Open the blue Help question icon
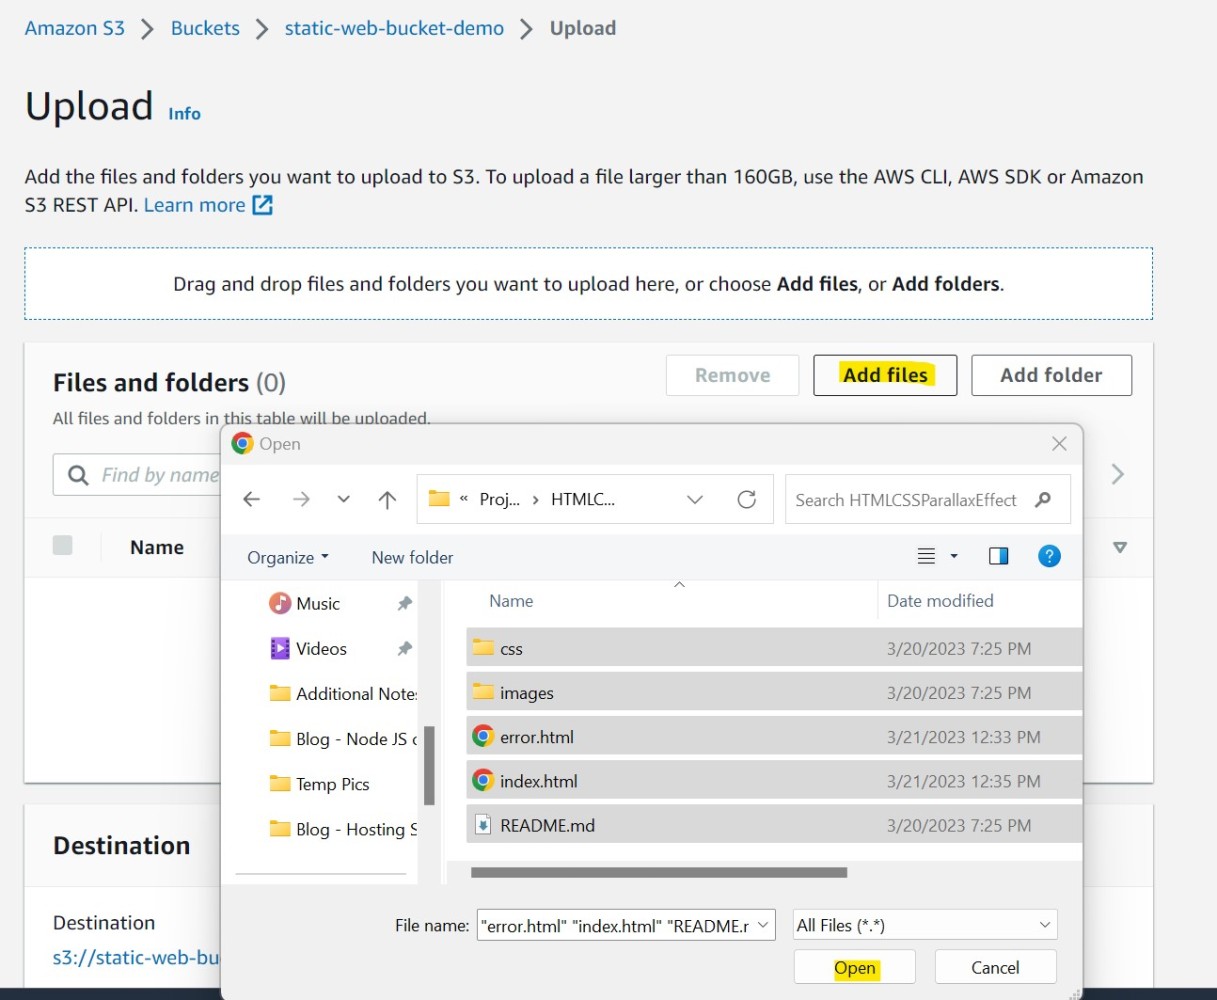 point(1049,556)
